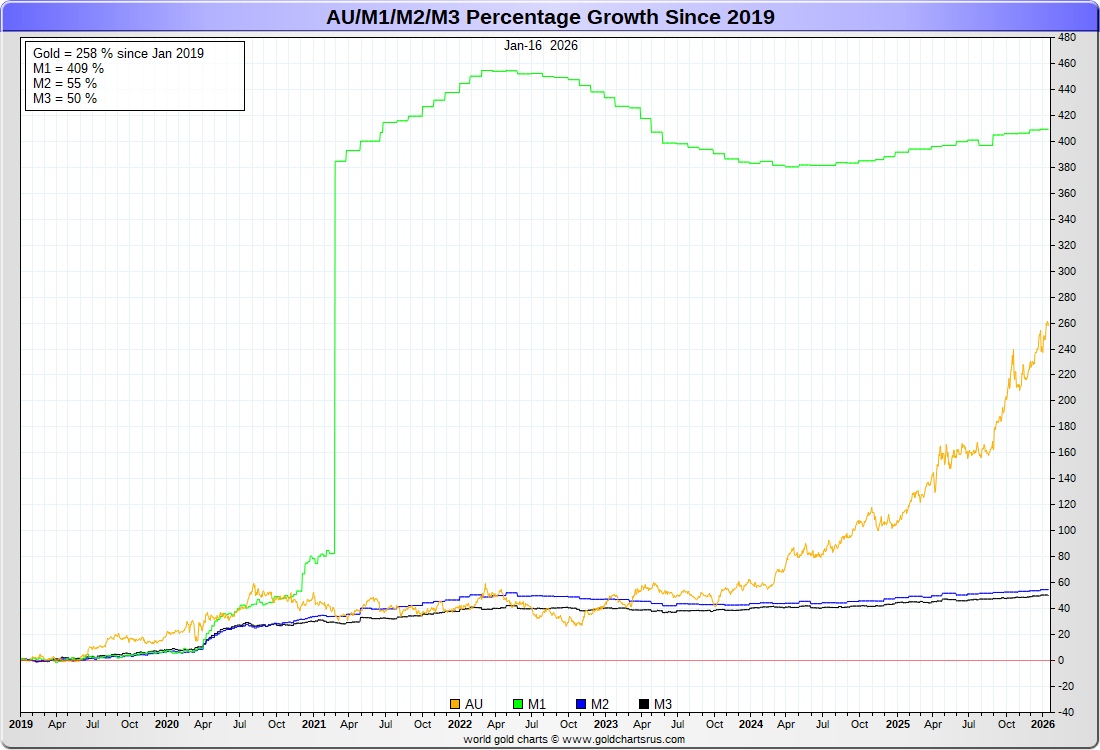Click the 'M2 = 55 %' summary line
The height and width of the screenshot is (750, 1100).
[65, 83]
